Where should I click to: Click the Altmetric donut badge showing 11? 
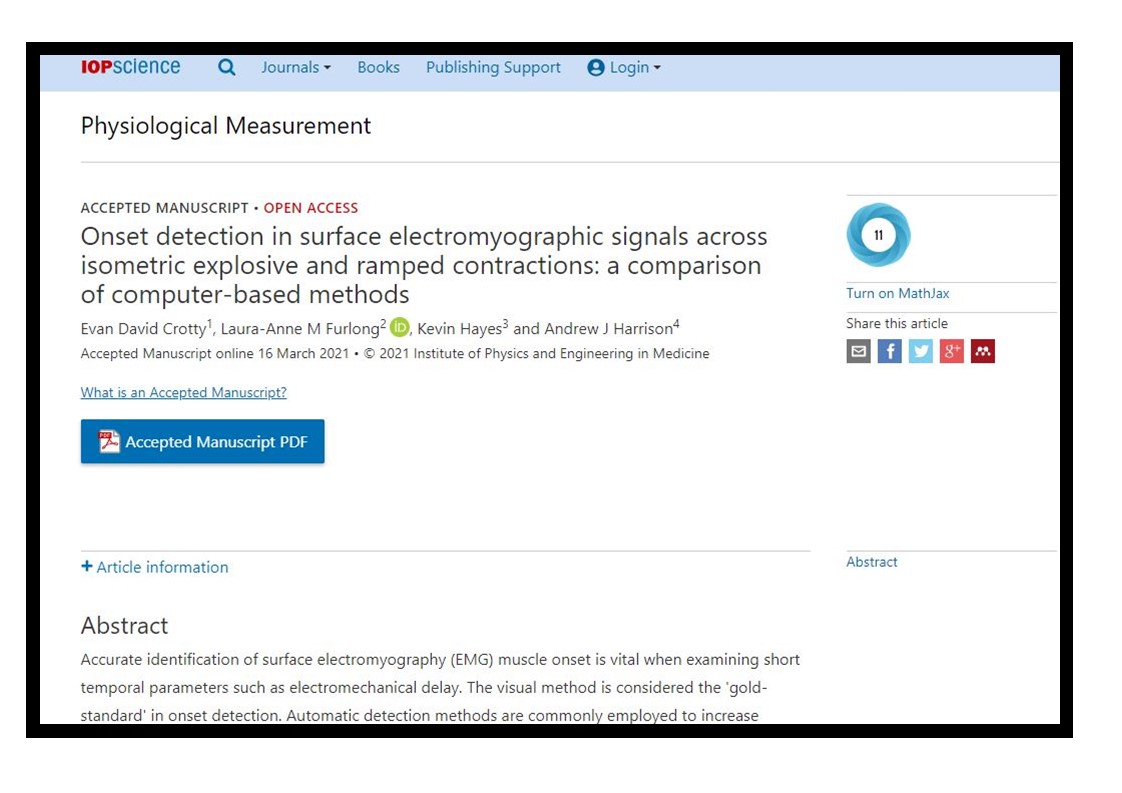pos(878,235)
